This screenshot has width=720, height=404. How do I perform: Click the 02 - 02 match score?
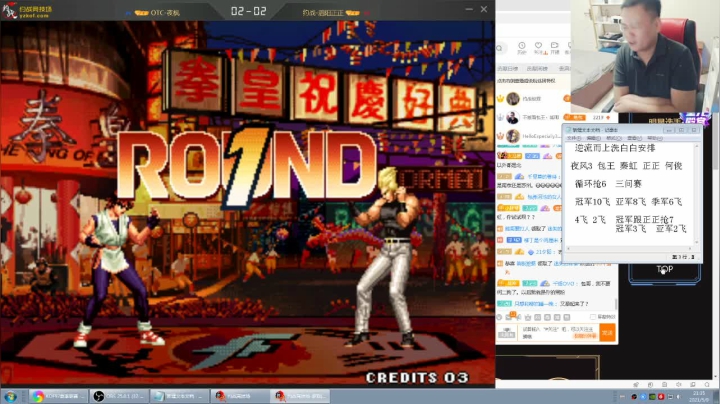pyautogui.click(x=248, y=11)
